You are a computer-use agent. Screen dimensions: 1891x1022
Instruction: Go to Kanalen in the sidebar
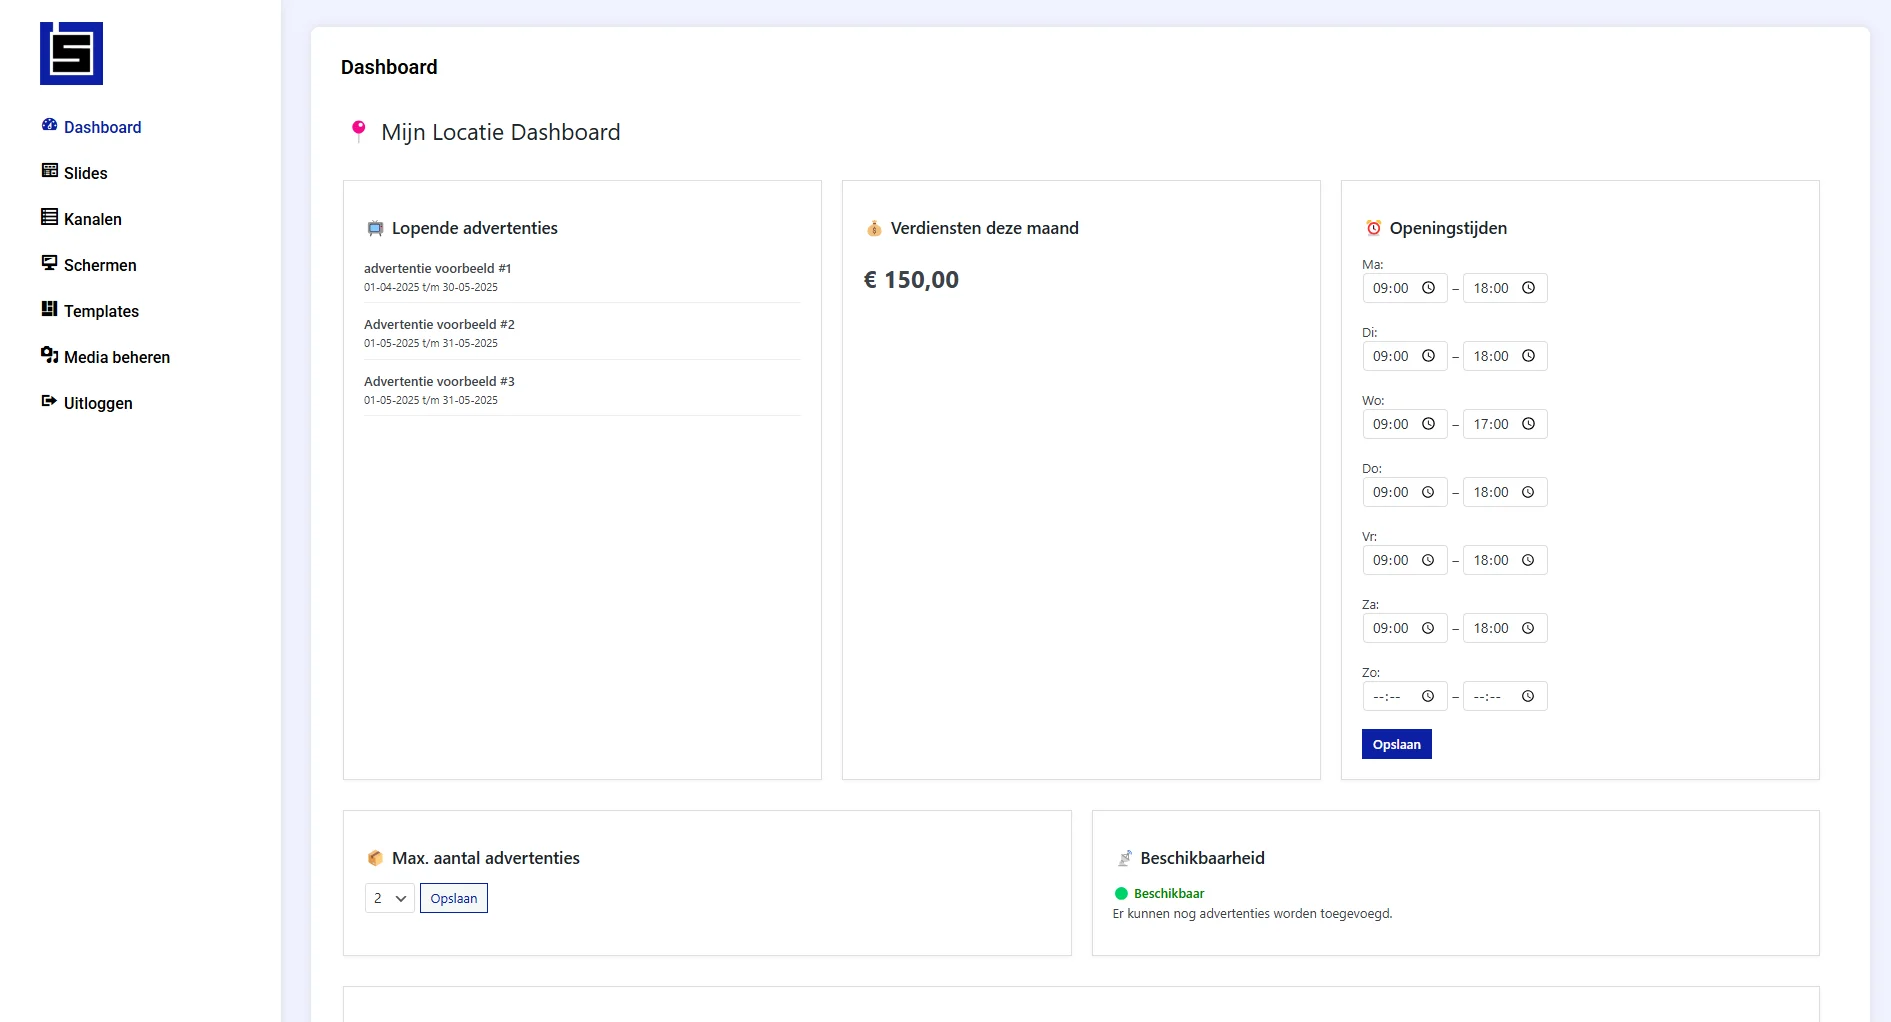point(92,219)
